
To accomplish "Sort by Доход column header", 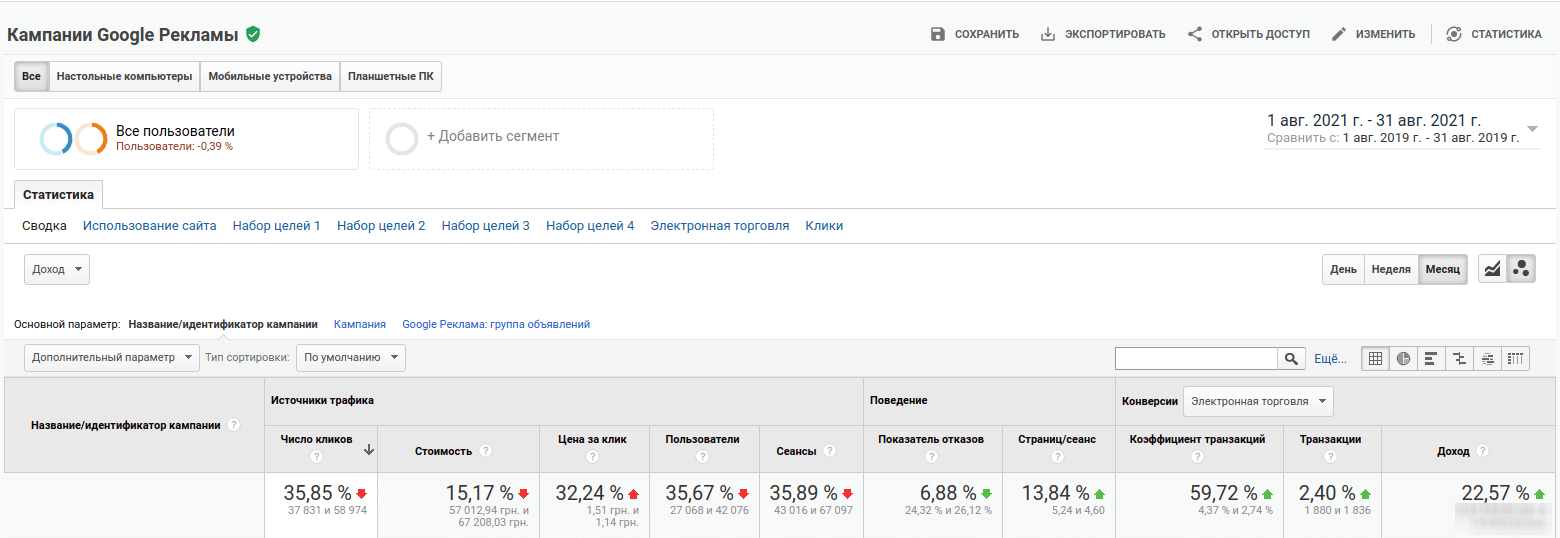I will coord(1453,451).
